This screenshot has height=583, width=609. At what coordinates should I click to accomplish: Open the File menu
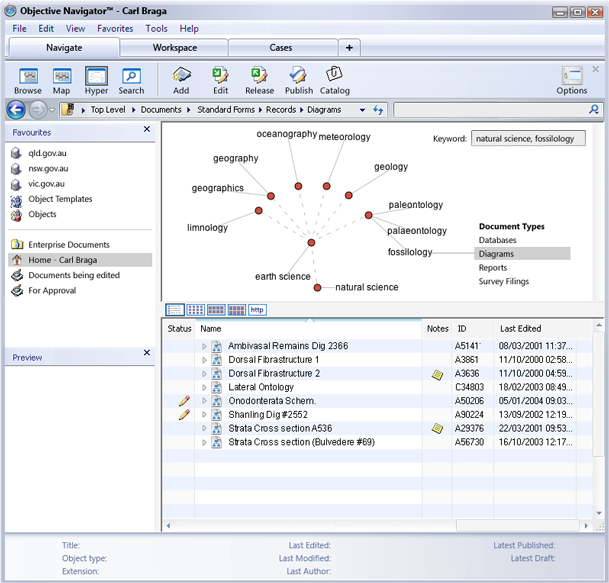[19, 29]
